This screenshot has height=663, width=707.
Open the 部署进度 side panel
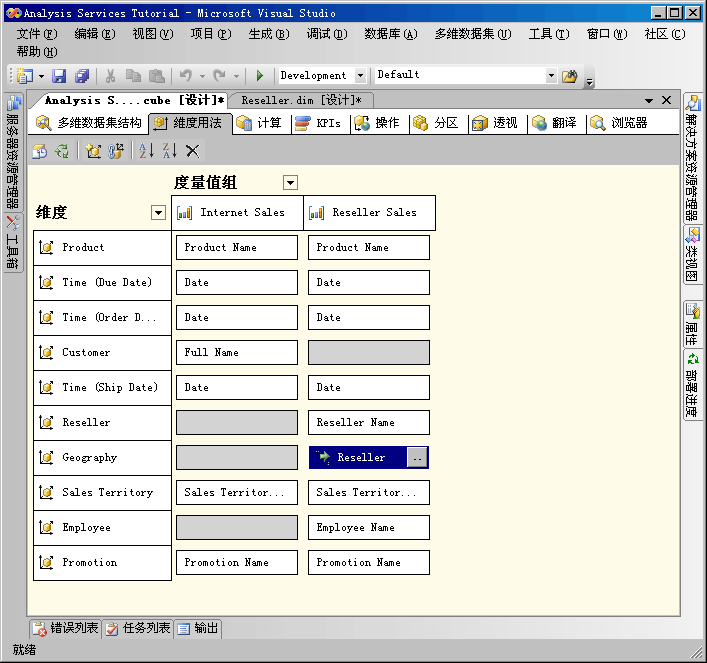tap(693, 385)
